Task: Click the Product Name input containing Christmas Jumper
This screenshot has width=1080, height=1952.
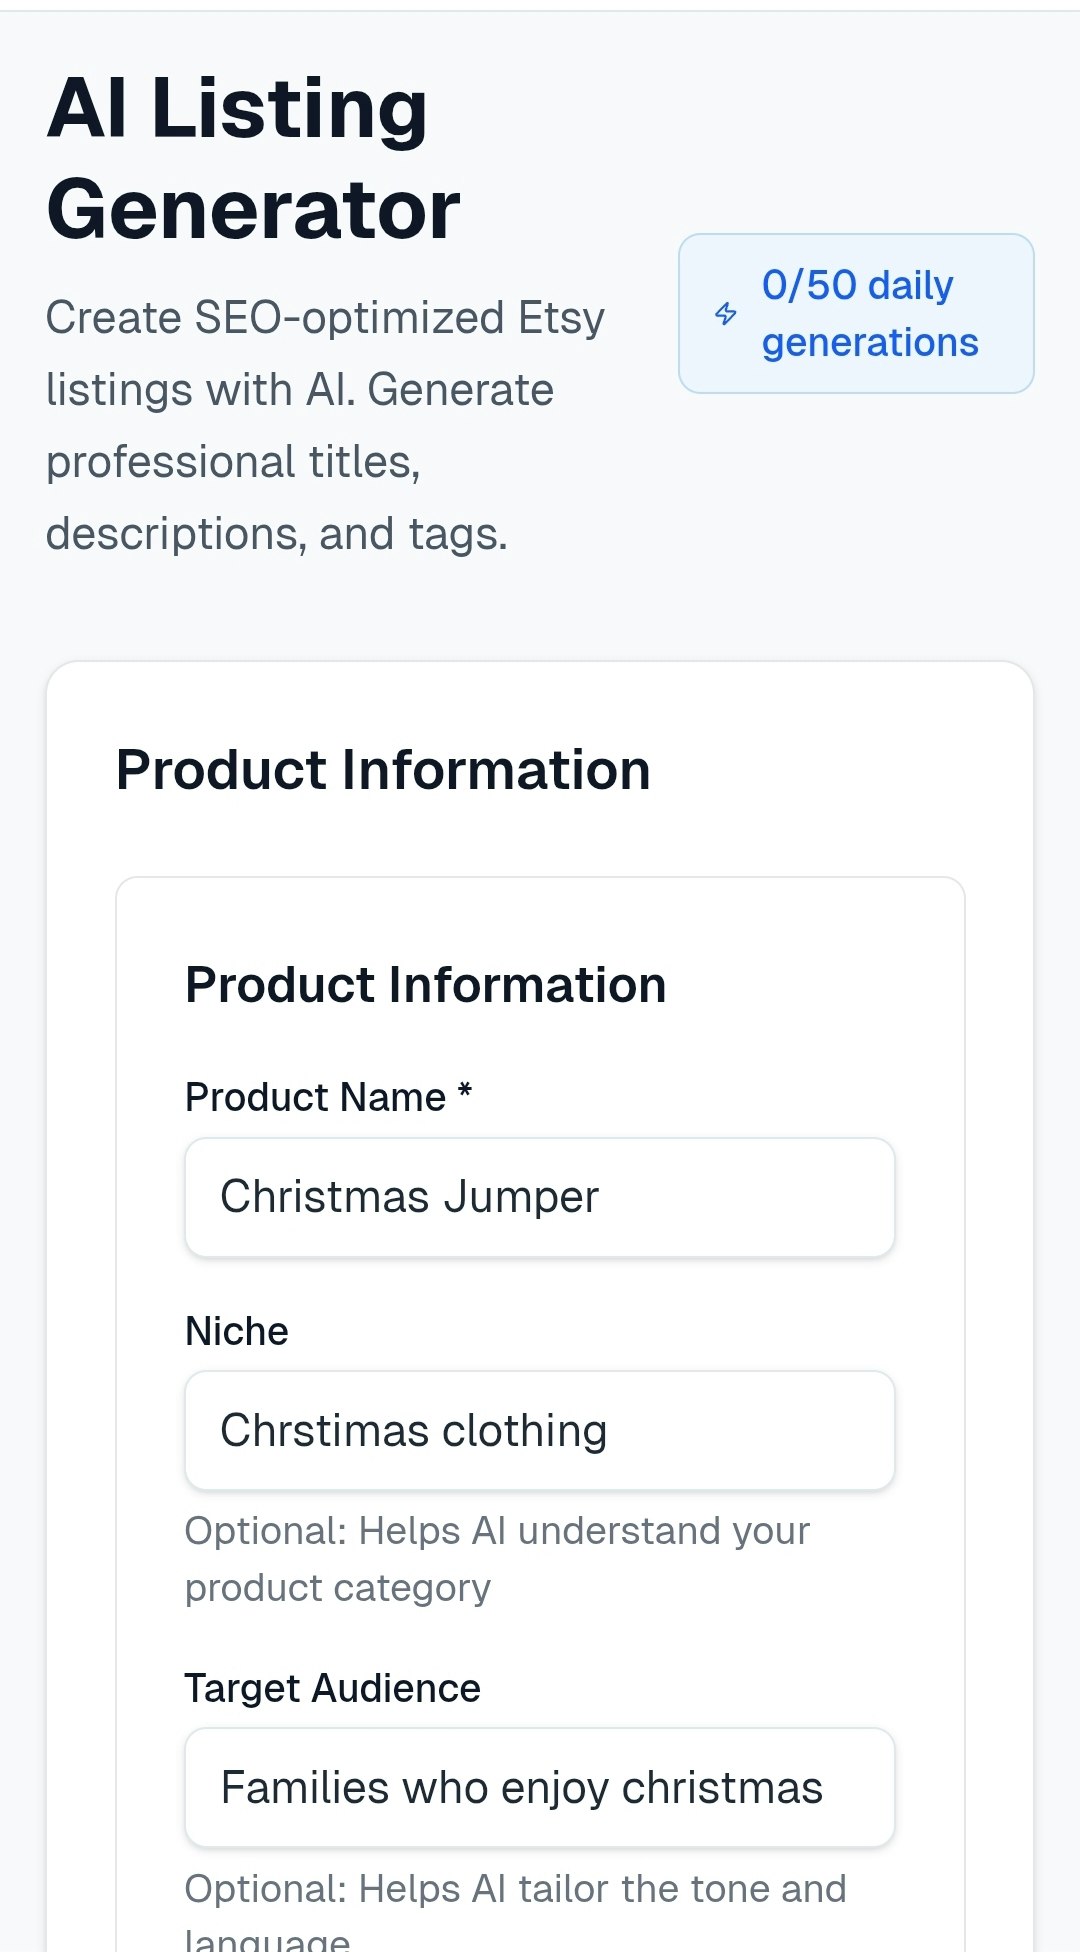Action: pyautogui.click(x=540, y=1197)
